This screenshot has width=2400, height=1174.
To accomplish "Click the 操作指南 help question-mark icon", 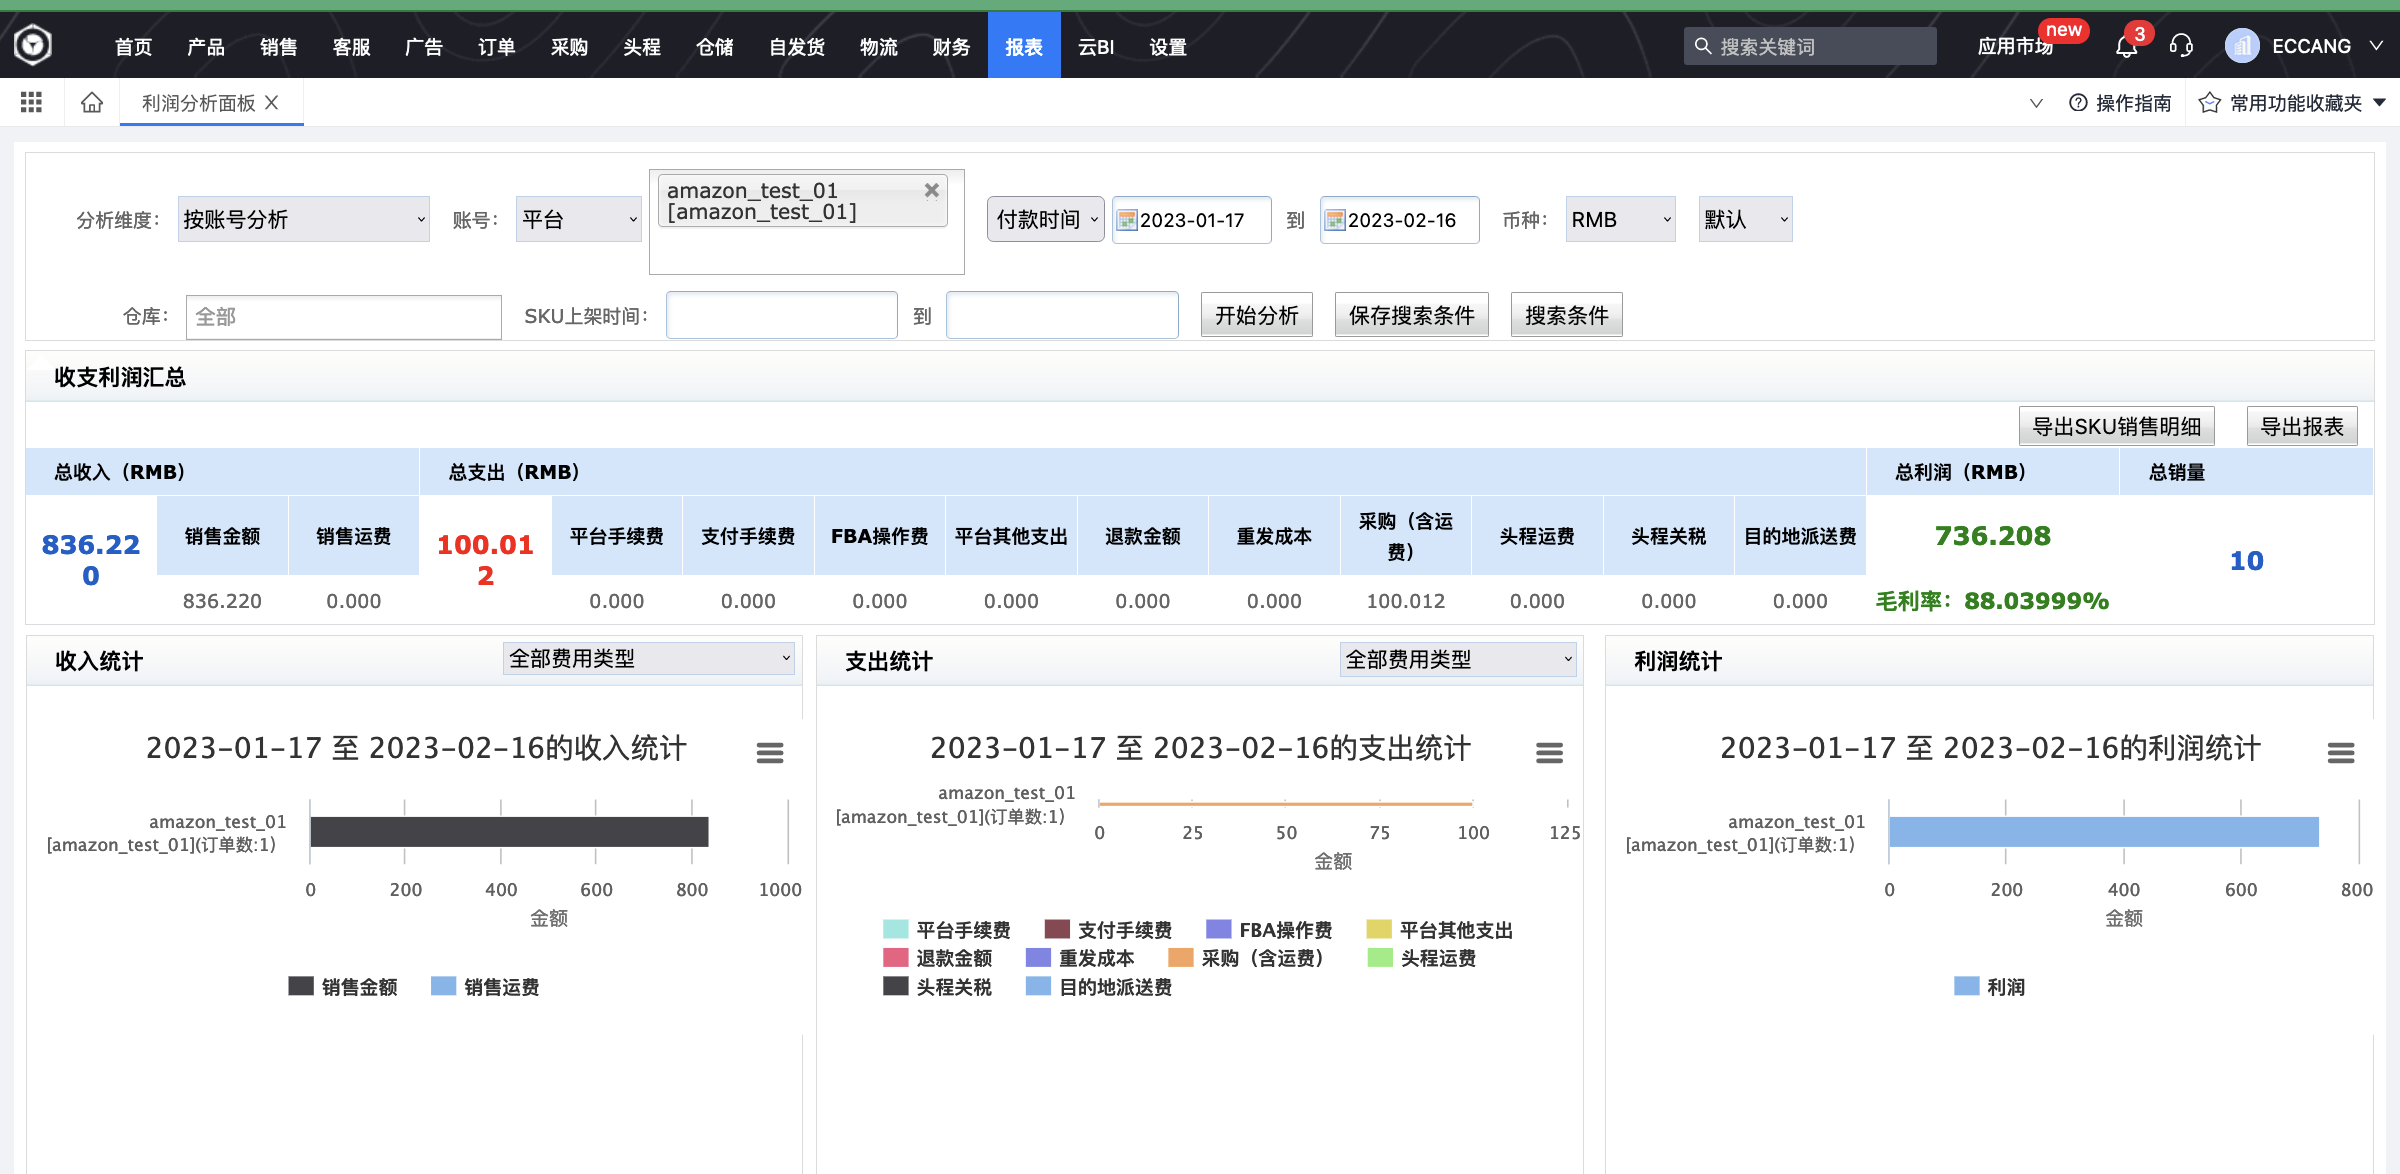I will click(x=2079, y=102).
